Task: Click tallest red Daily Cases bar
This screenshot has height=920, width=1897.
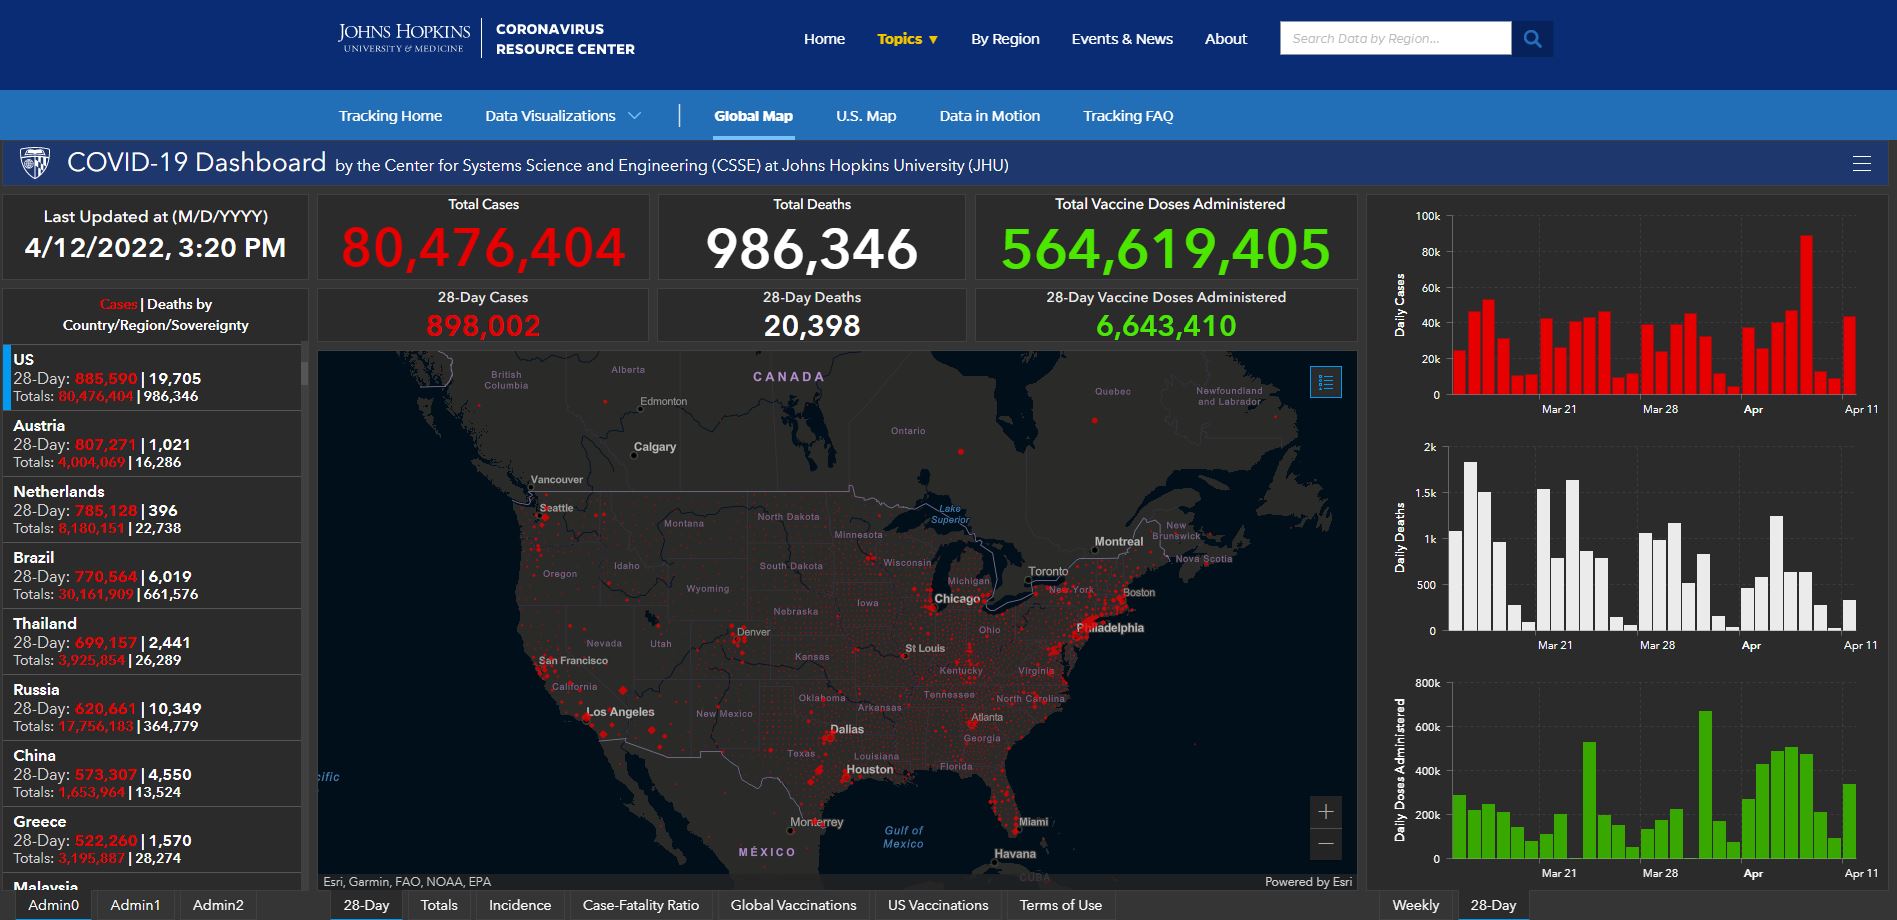Action: (1806, 314)
